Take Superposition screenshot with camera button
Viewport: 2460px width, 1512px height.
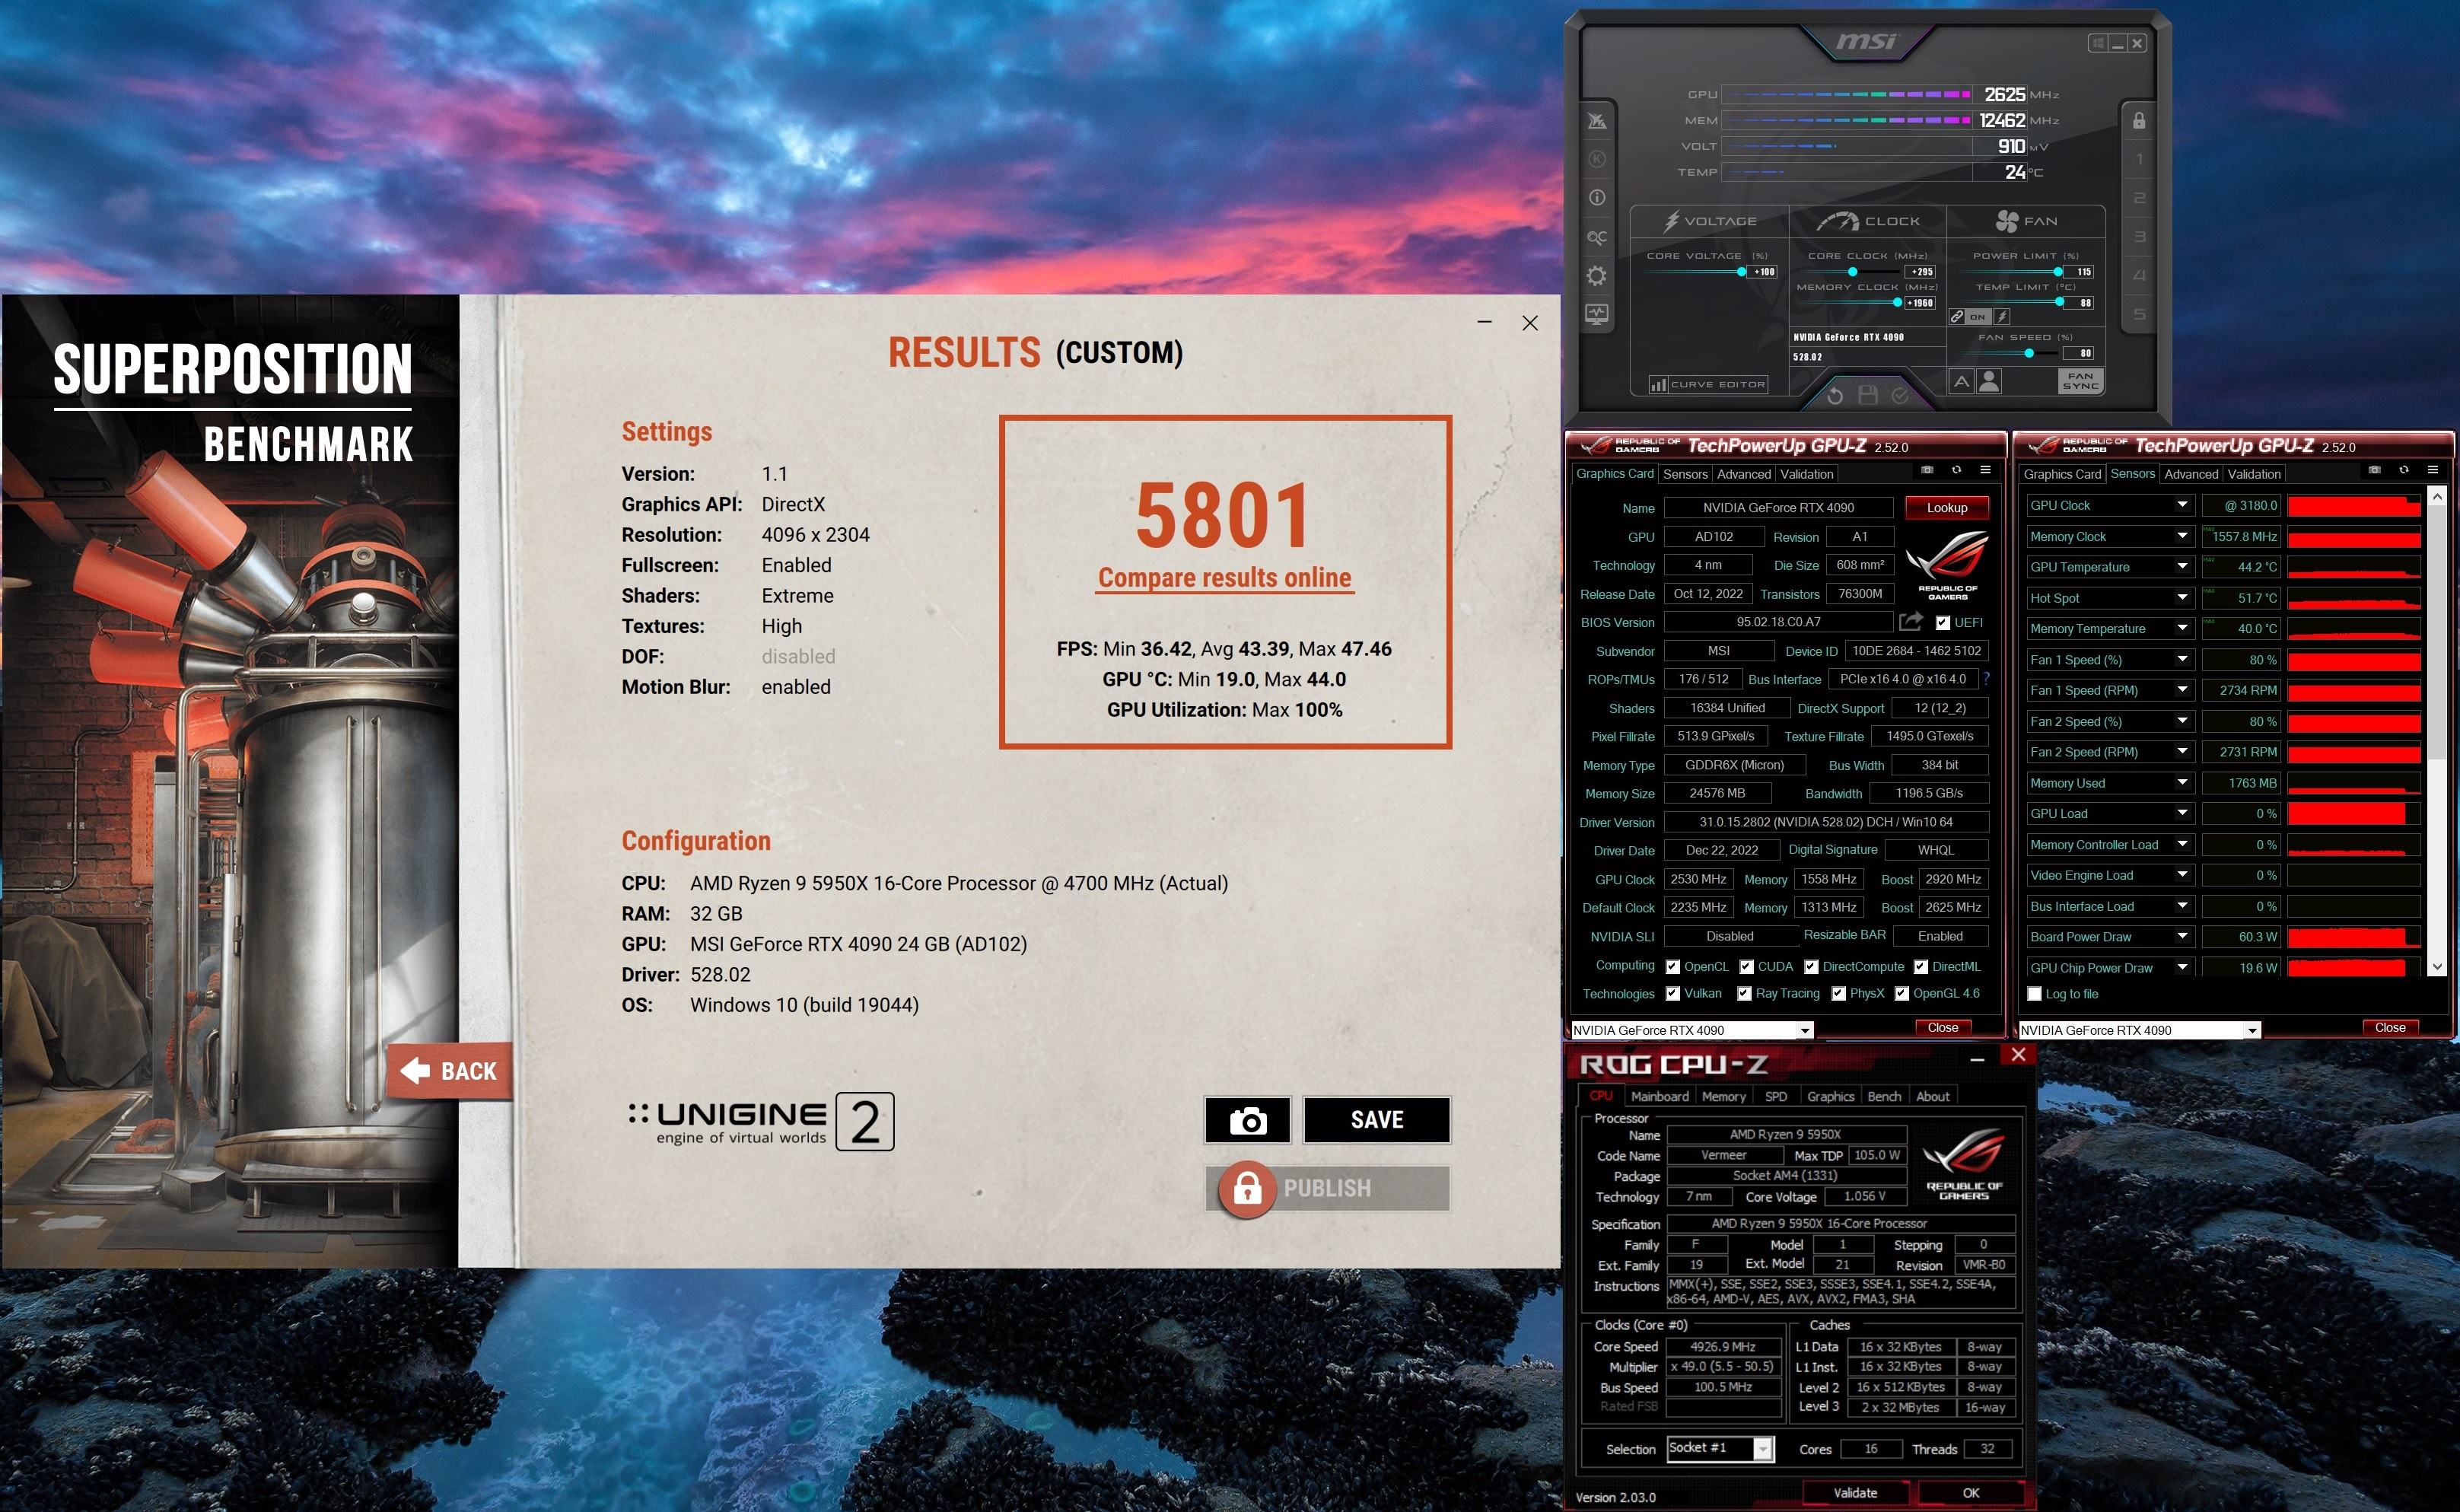tap(1247, 1120)
